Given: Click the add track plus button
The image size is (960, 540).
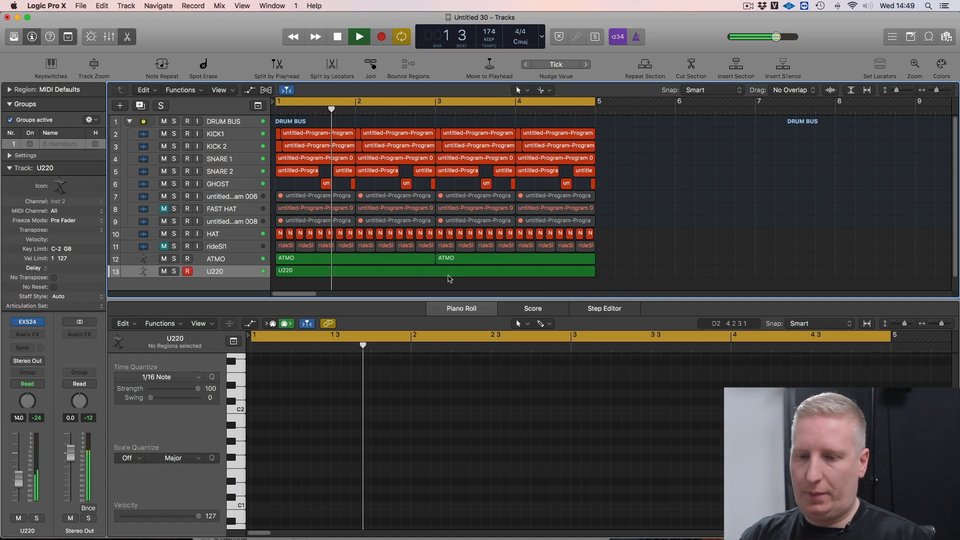Looking at the screenshot, I should [119, 105].
